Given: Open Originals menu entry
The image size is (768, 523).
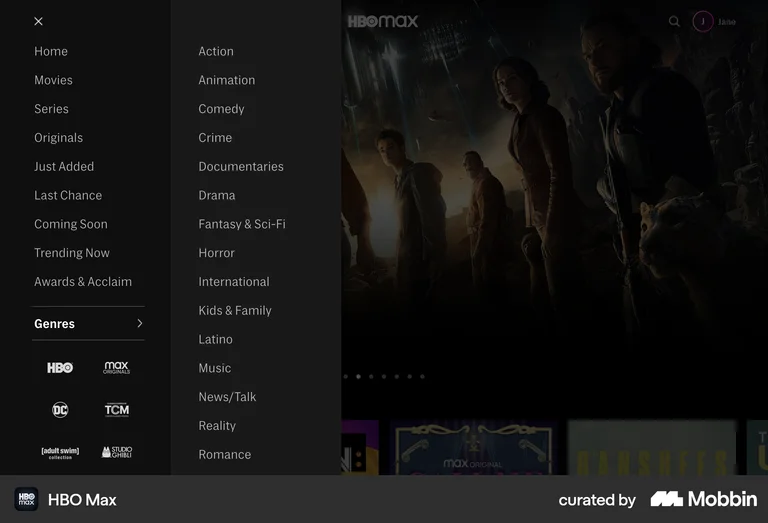Looking at the screenshot, I should point(58,138).
